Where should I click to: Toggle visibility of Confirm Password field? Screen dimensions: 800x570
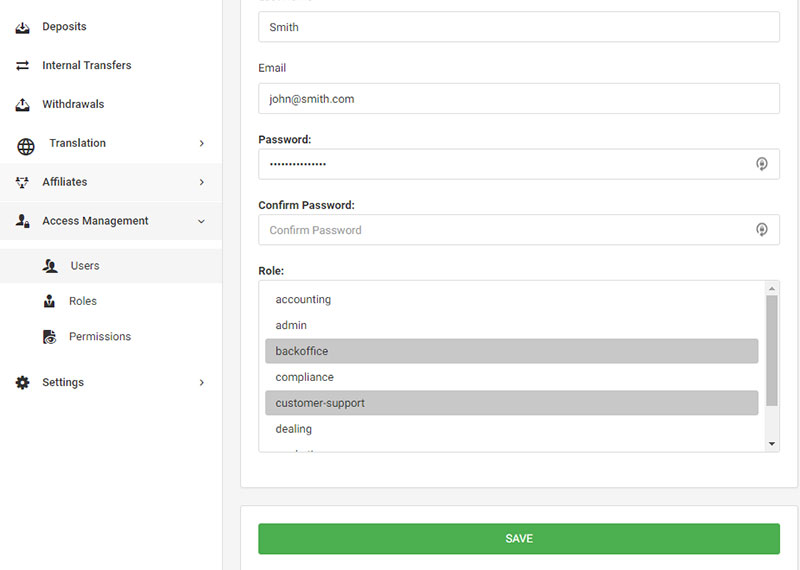(761, 230)
